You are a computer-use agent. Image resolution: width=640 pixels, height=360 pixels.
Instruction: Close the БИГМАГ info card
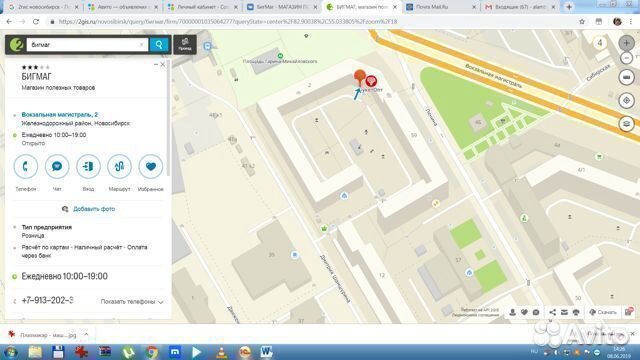pos(162,64)
